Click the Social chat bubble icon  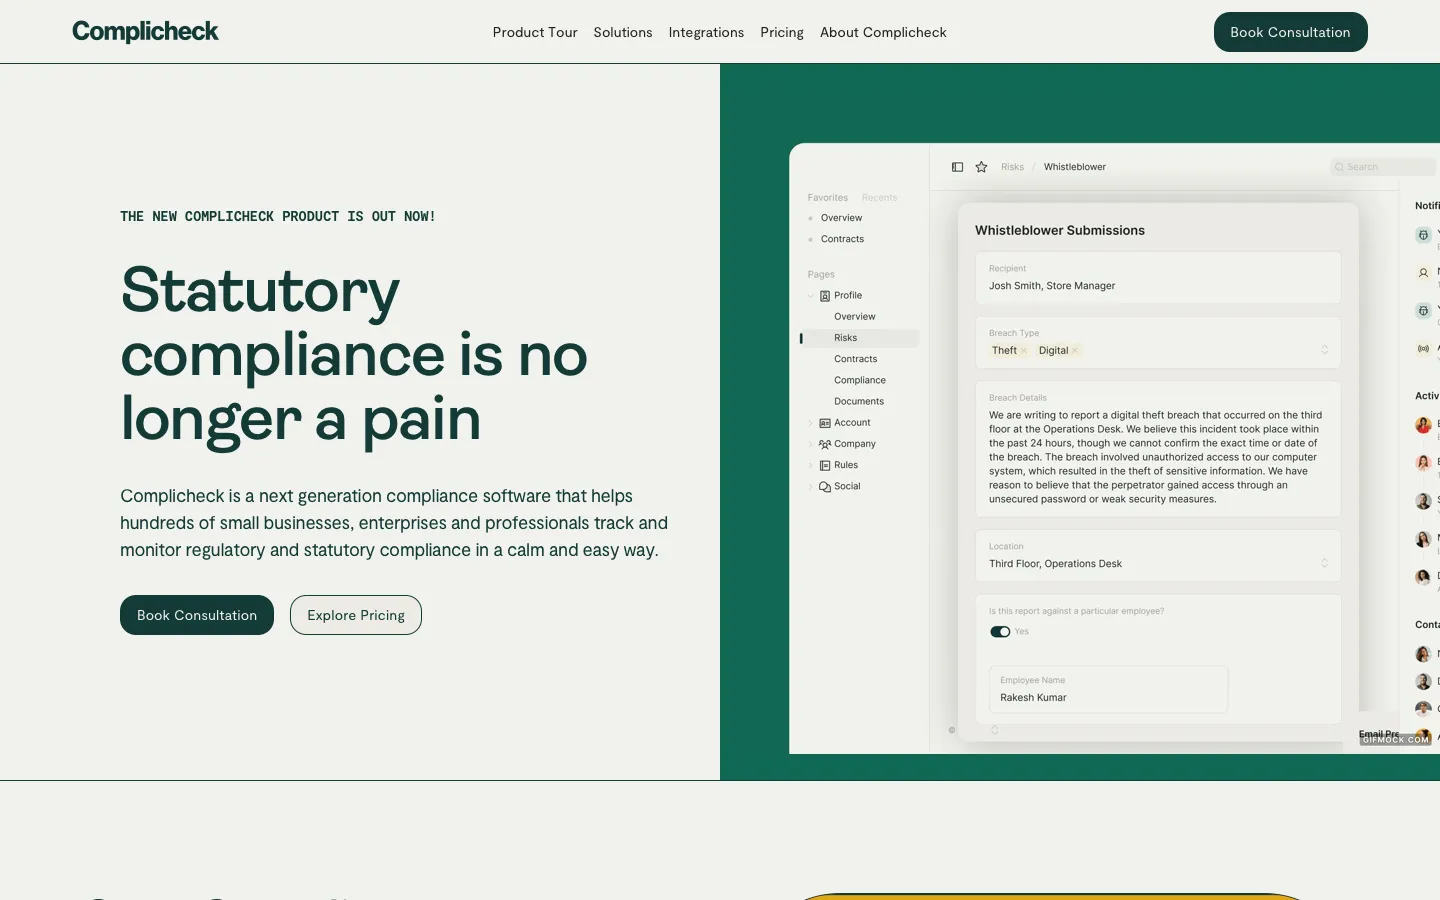coord(825,487)
